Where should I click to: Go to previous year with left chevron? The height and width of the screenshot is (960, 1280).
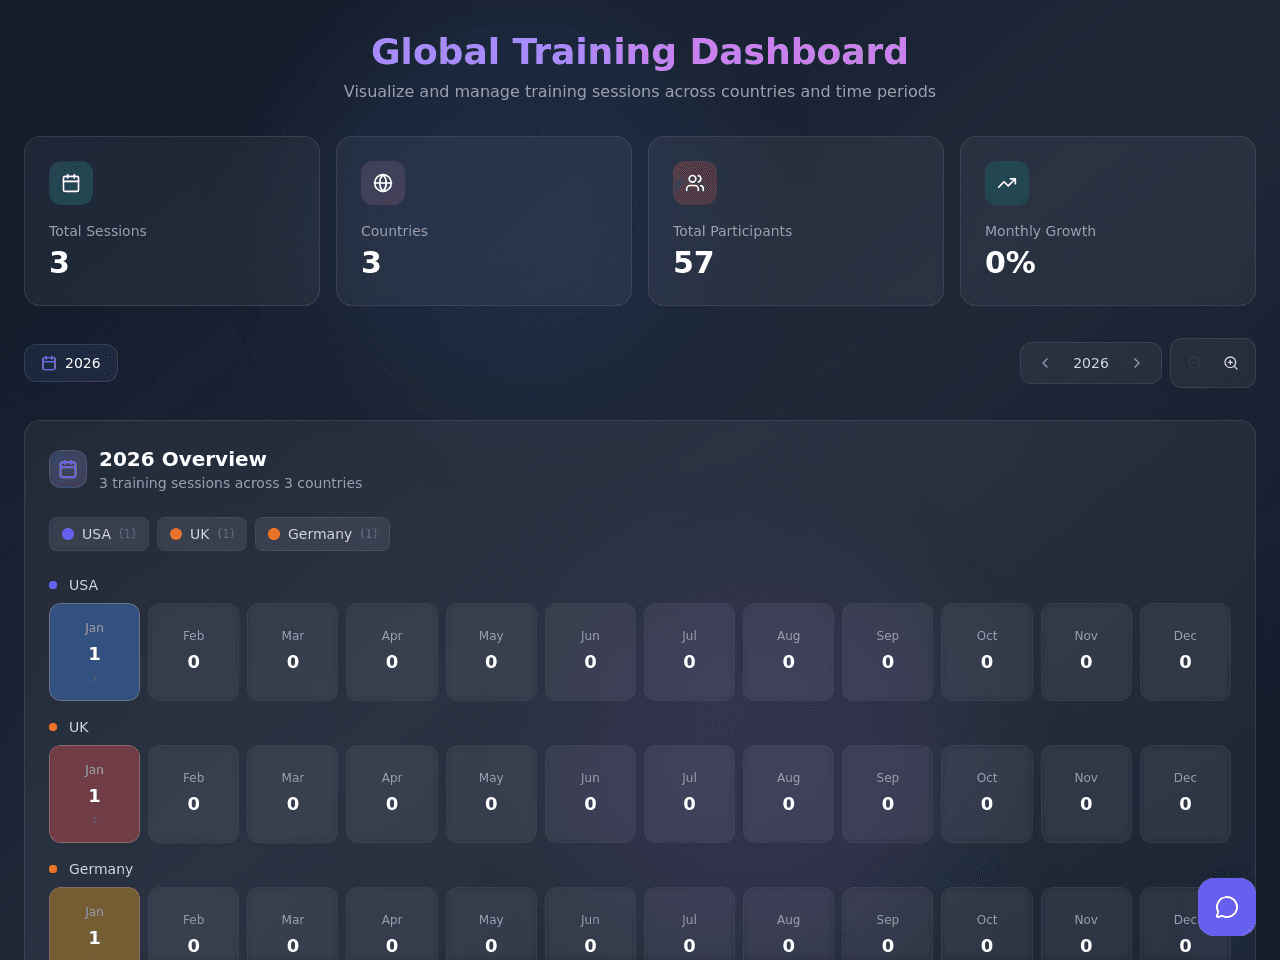pyautogui.click(x=1045, y=363)
